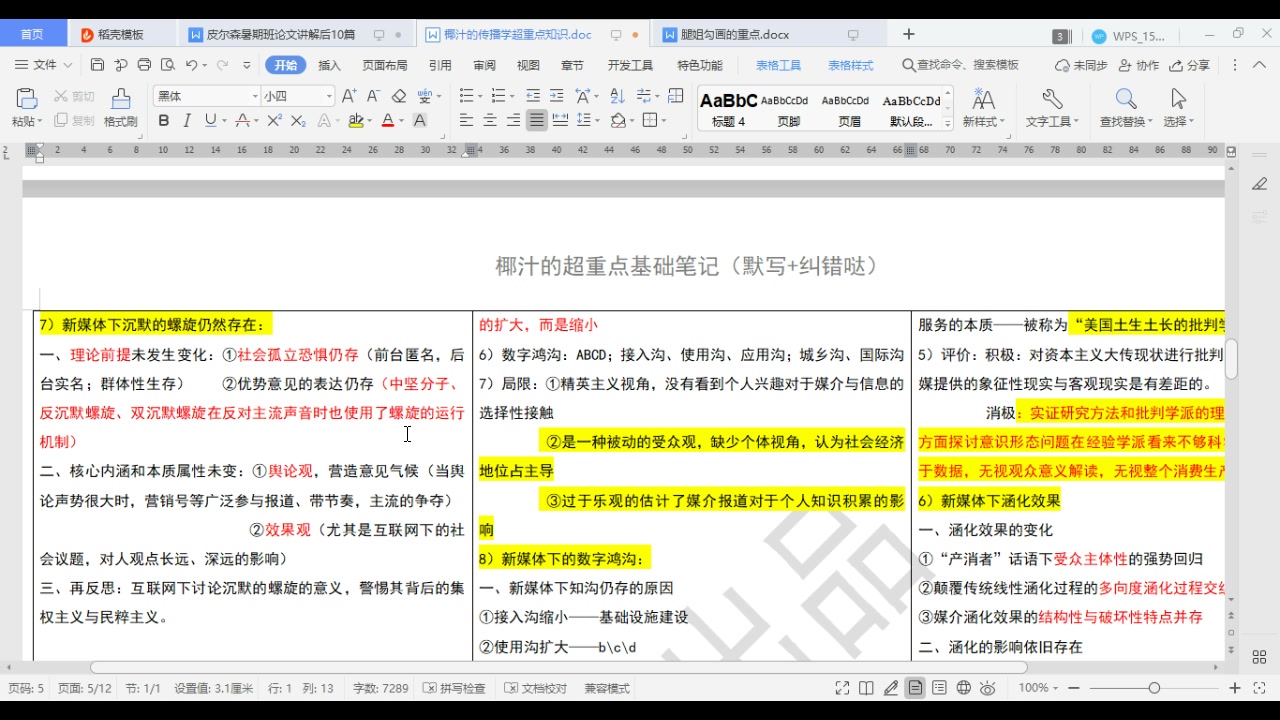Click the character shading A icon
Image resolution: width=1280 pixels, height=720 pixels.
(x=420, y=121)
